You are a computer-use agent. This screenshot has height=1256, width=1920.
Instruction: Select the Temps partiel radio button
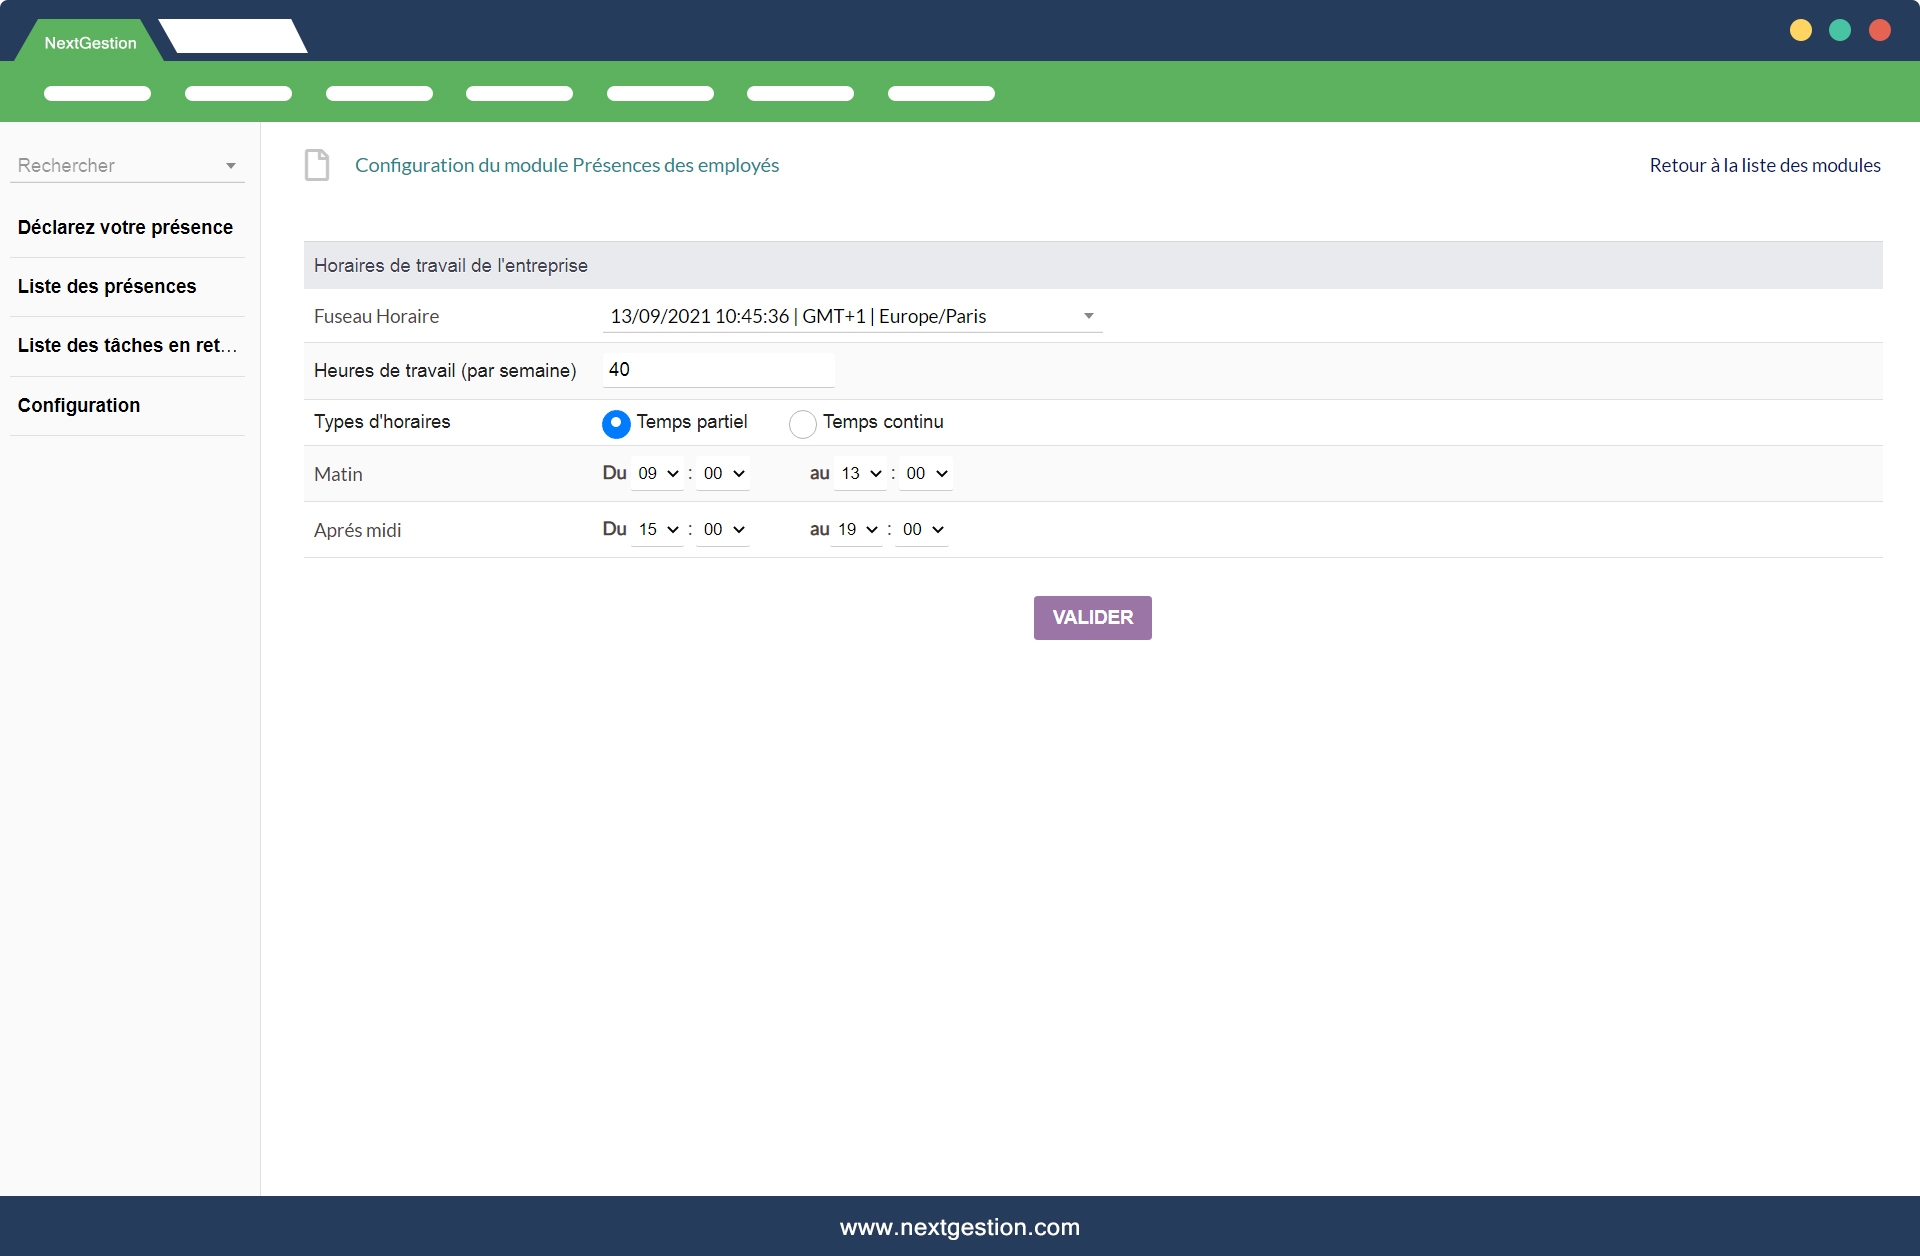tap(616, 423)
